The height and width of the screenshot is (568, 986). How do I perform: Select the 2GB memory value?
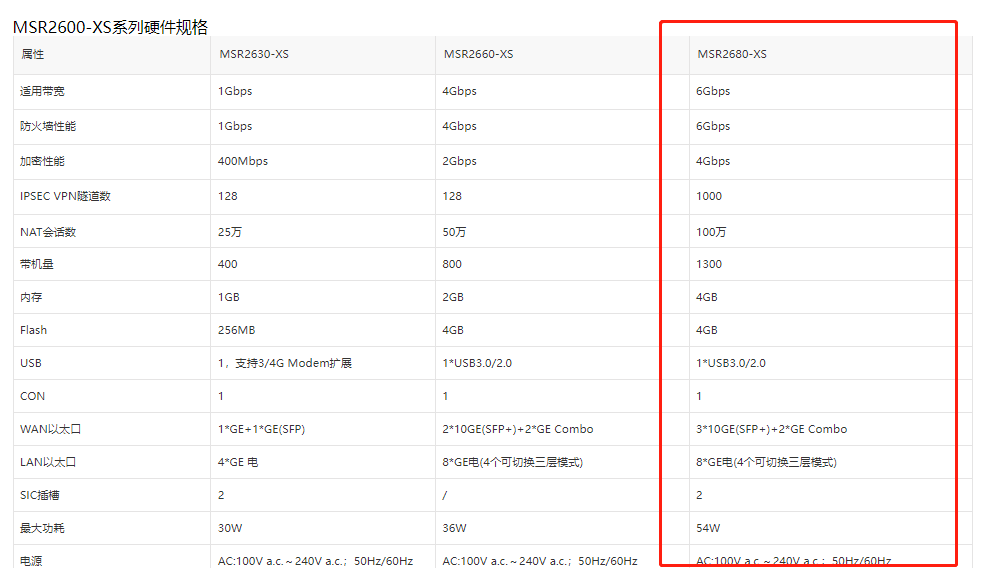click(453, 297)
